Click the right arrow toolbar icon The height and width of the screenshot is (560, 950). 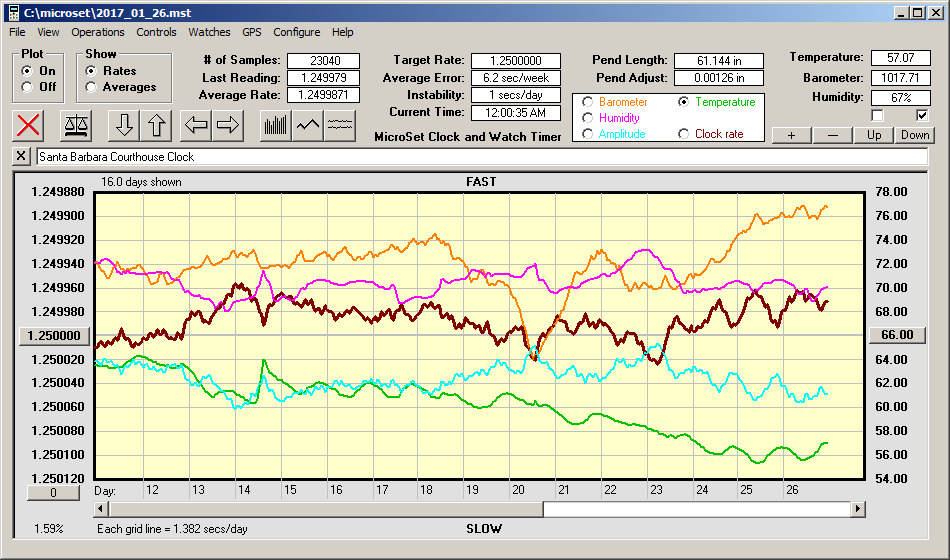[x=228, y=125]
